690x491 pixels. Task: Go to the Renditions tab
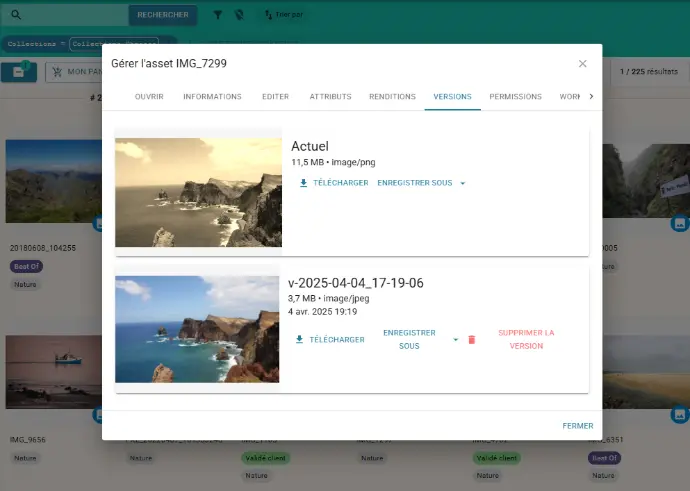pos(392,97)
